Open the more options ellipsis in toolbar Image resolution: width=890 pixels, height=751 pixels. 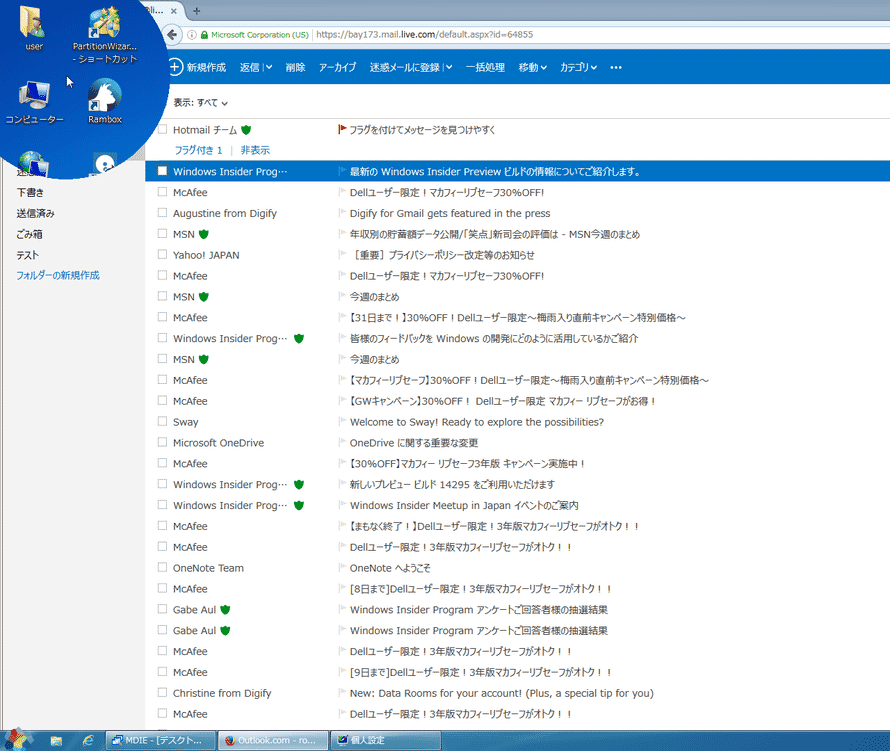[x=616, y=68]
